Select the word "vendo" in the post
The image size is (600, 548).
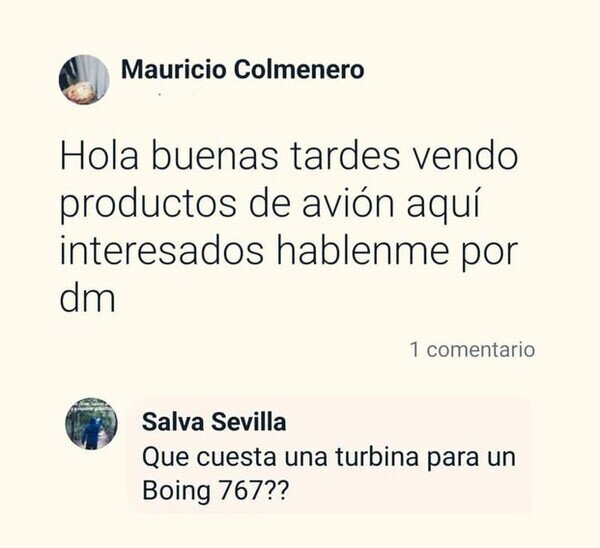pyautogui.click(x=464, y=156)
